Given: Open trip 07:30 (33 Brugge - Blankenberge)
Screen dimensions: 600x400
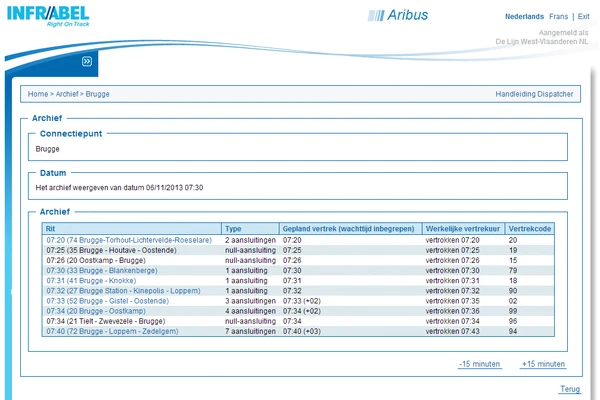Looking at the screenshot, I should [x=102, y=270].
